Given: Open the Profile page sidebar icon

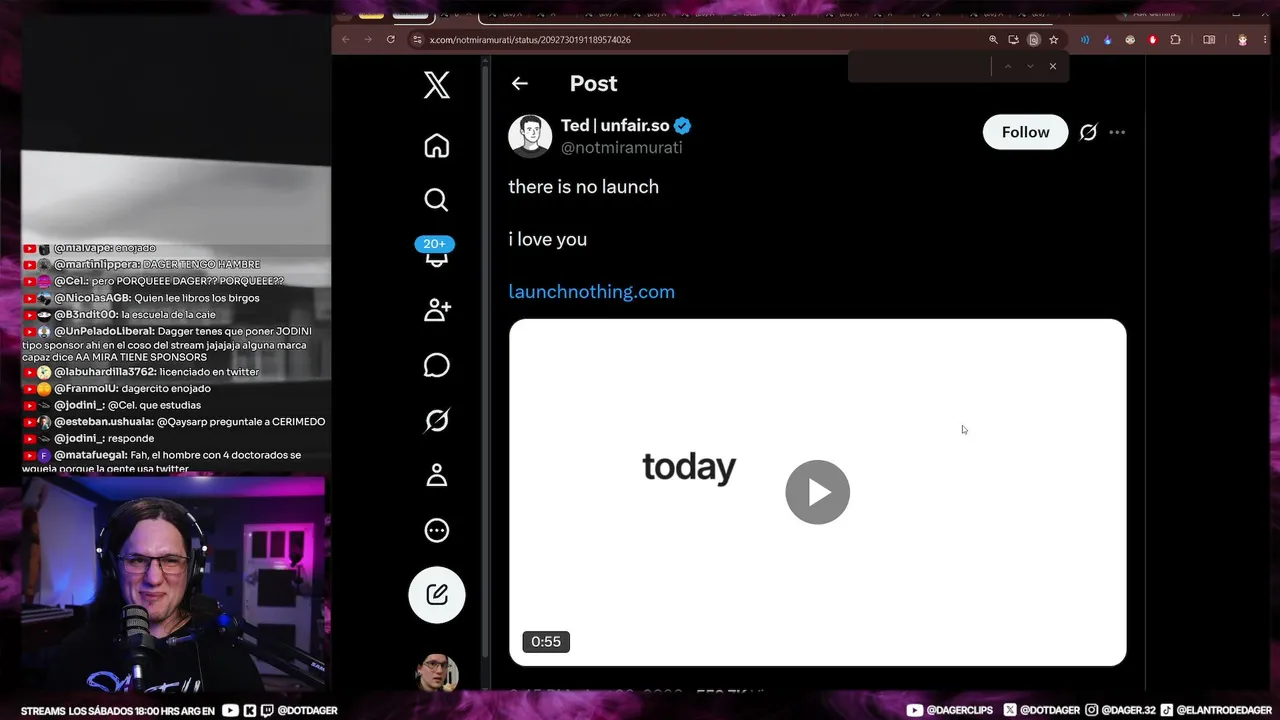Looking at the screenshot, I should point(436,475).
